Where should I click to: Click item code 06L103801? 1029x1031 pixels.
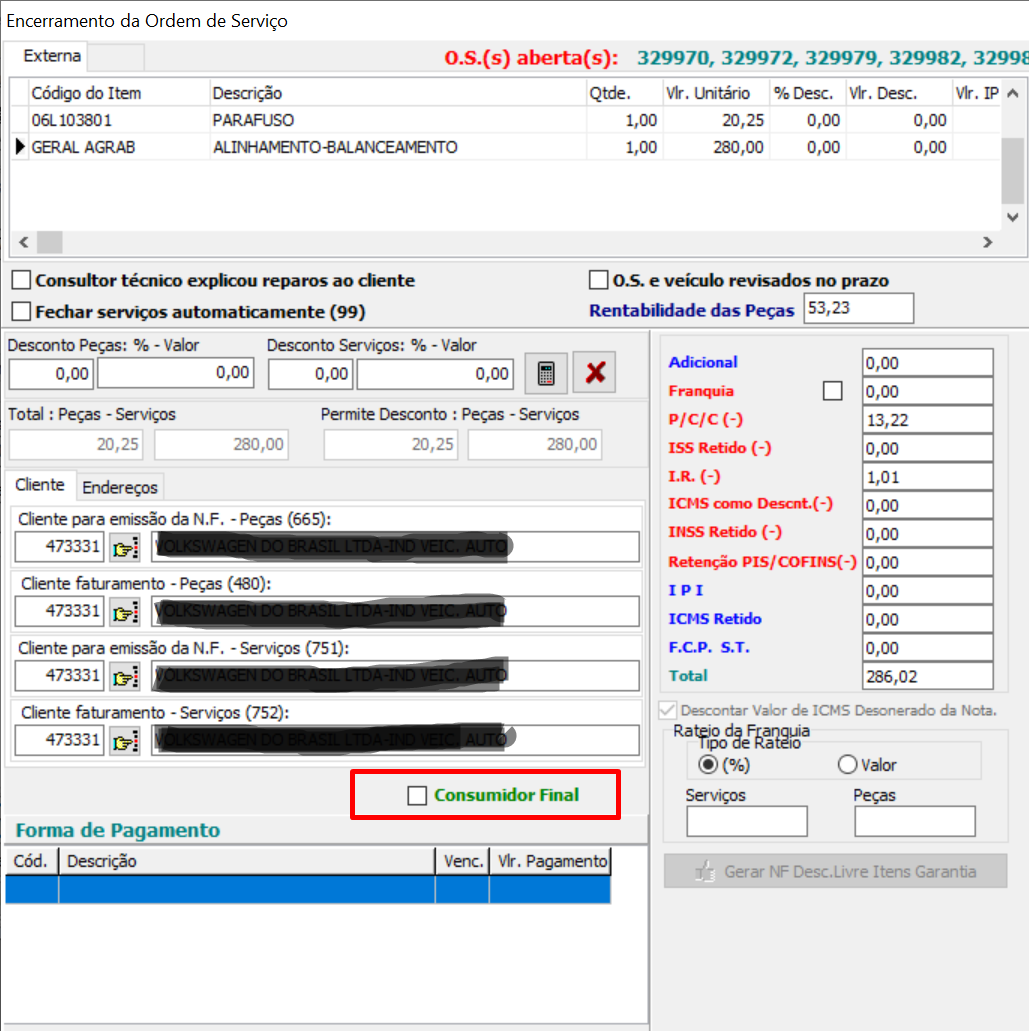(72, 120)
